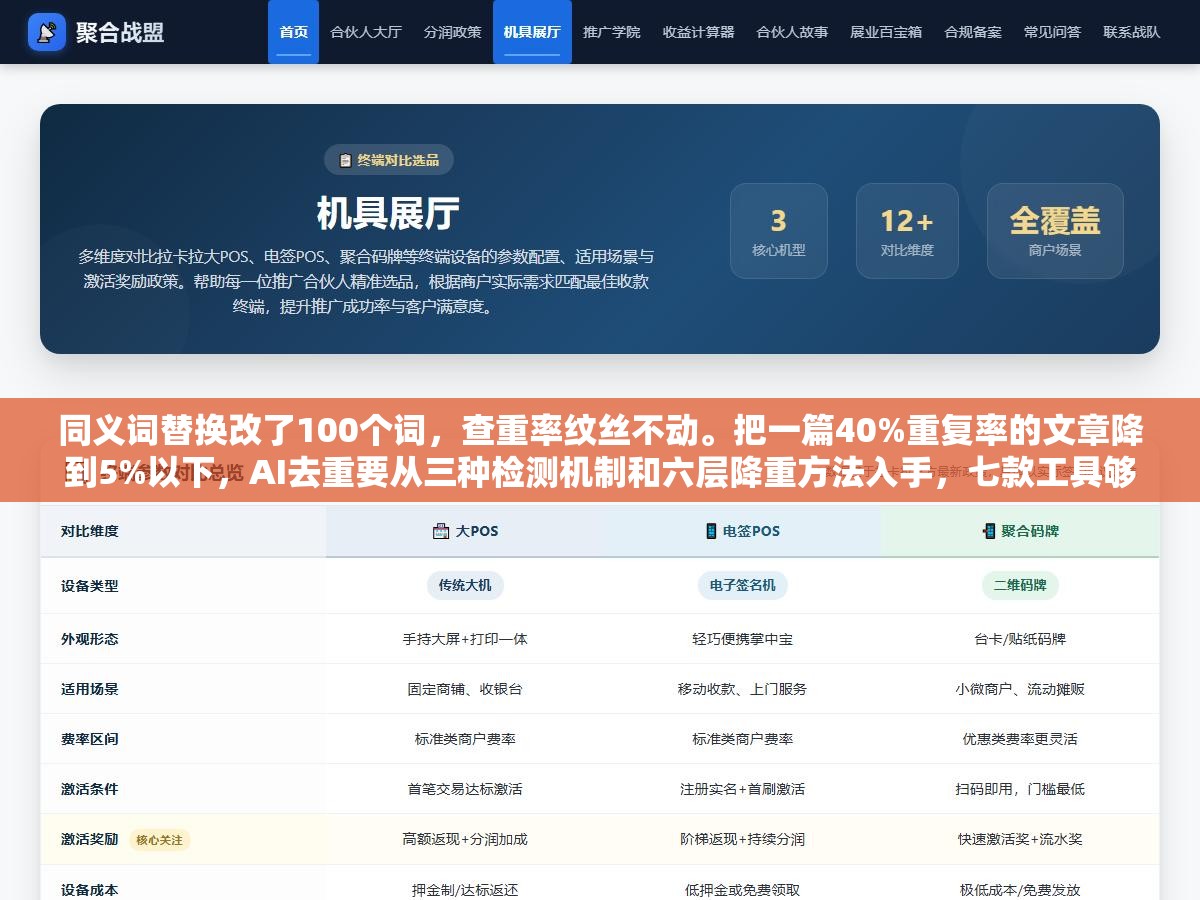Click the 核心关注 badge
Image resolution: width=1200 pixels, height=900 pixels.
tap(160, 840)
